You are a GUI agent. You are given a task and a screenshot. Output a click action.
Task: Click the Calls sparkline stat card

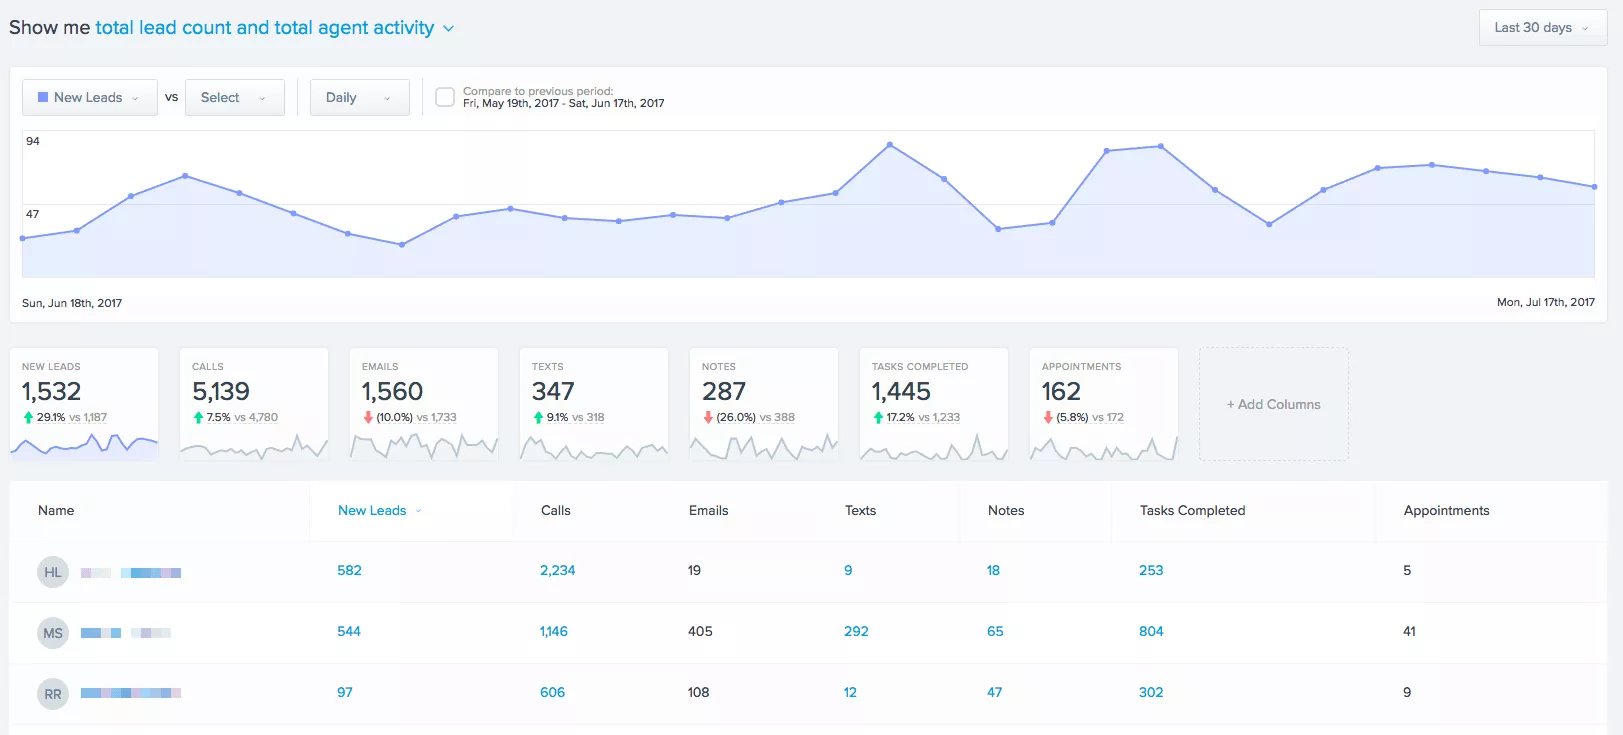pos(254,404)
